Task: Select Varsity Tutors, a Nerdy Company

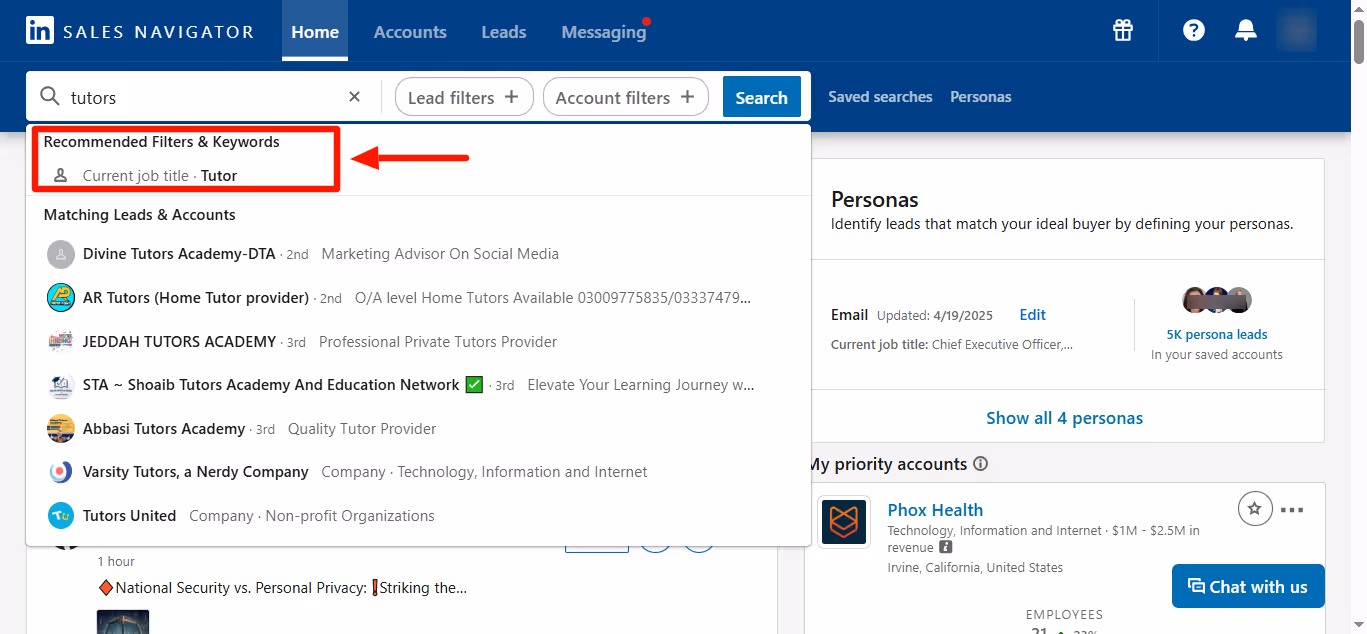Action: [418, 472]
